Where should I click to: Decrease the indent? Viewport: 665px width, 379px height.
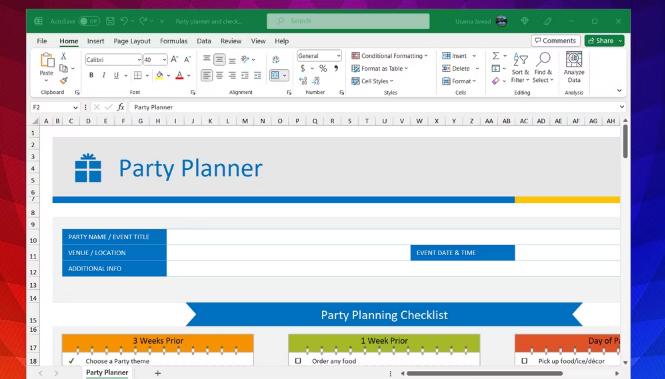pyautogui.click(x=245, y=75)
